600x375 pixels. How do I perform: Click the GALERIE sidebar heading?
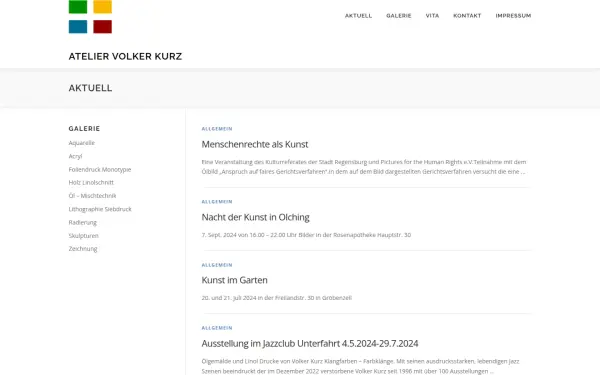84,129
